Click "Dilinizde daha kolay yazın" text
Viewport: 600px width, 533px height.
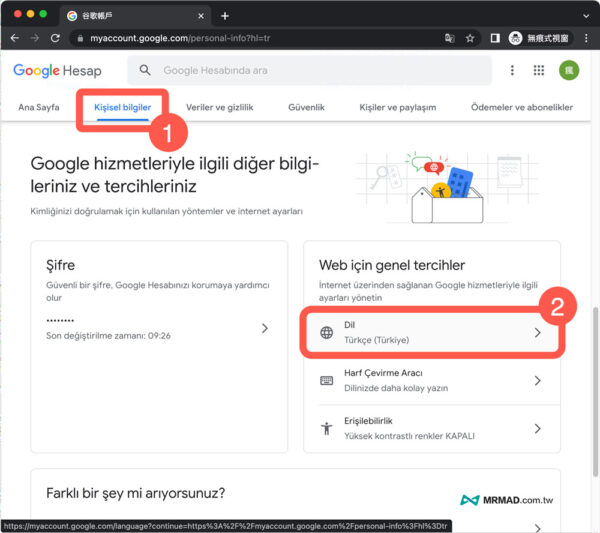click(x=396, y=388)
